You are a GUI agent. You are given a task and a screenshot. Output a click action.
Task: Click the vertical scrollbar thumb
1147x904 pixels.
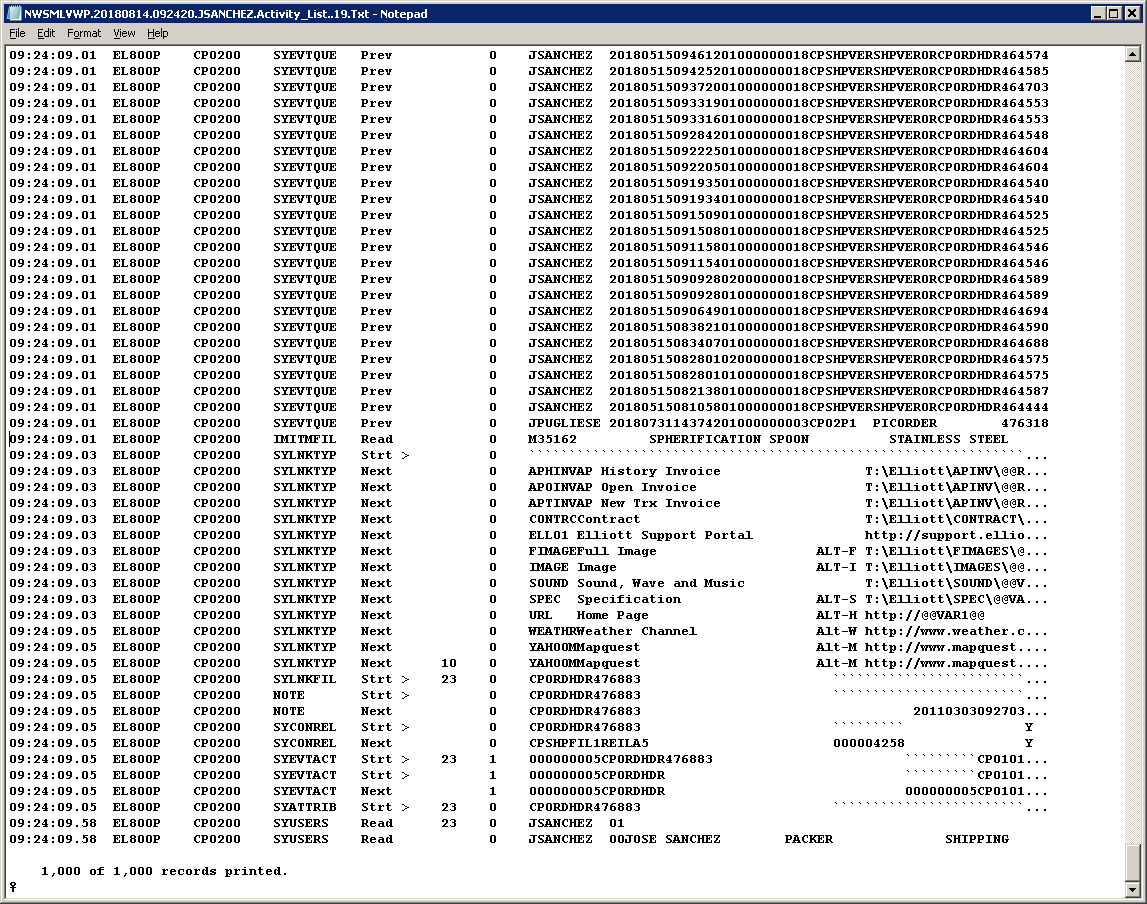(1132, 863)
